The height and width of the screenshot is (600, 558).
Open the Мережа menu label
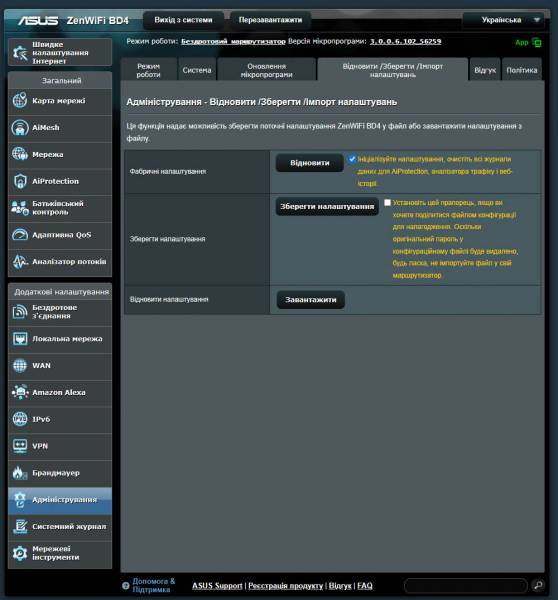pyautogui.click(x=48, y=154)
